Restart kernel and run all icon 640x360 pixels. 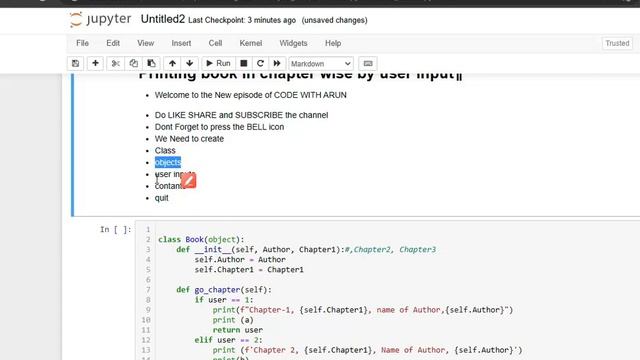click(x=277, y=63)
